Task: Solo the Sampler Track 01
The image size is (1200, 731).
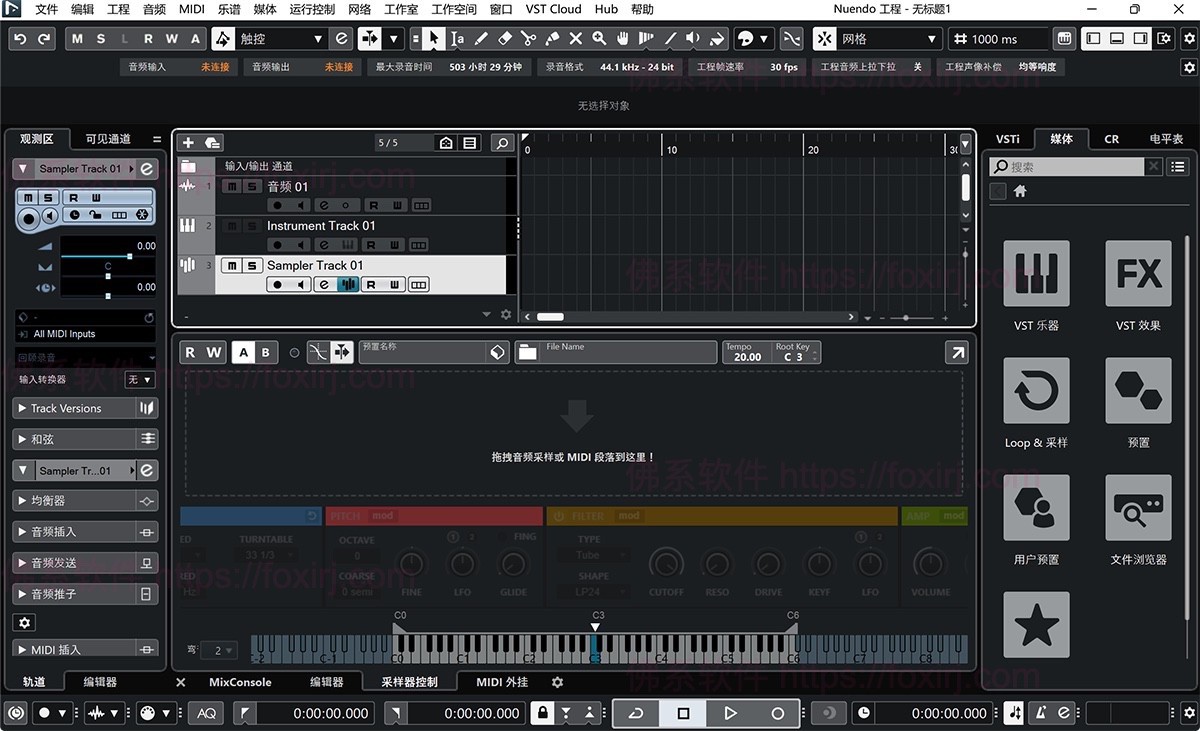Action: point(252,266)
